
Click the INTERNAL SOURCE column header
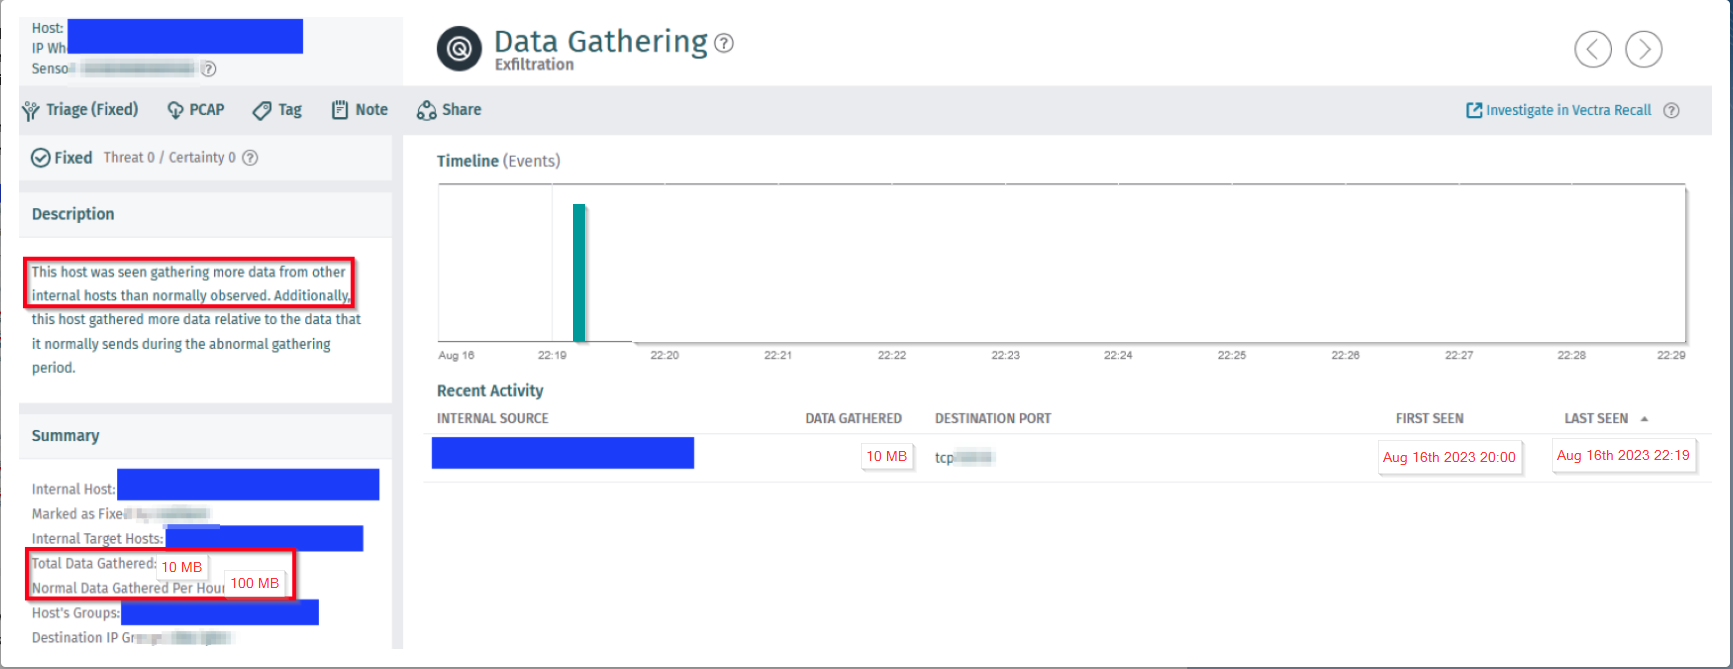click(x=492, y=418)
